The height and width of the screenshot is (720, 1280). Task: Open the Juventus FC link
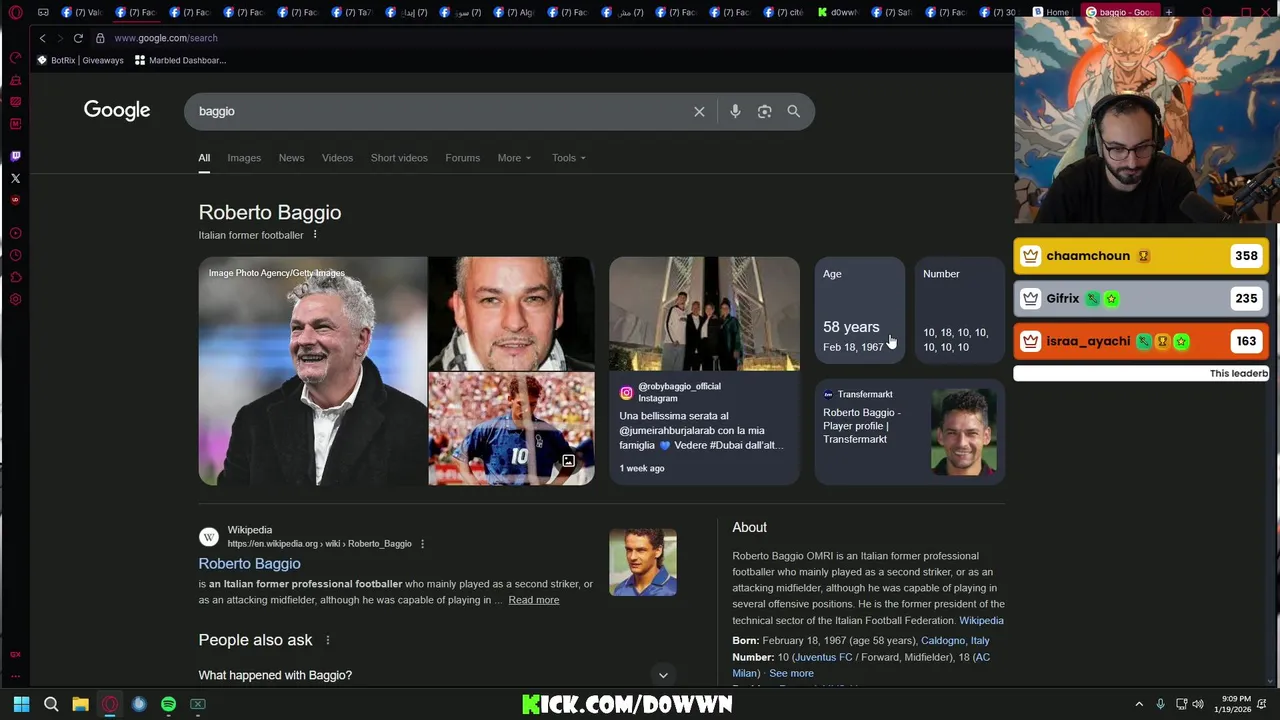coord(822,657)
